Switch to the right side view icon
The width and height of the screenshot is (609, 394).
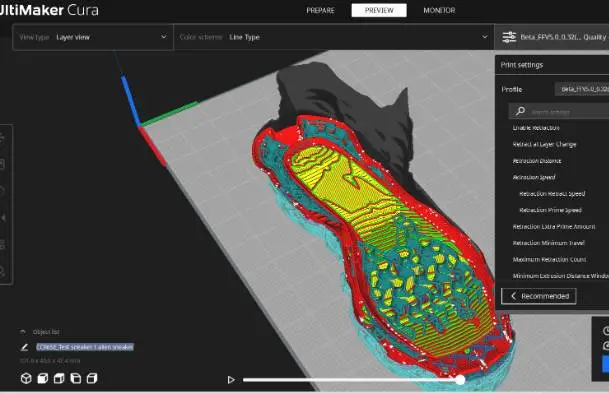92,378
